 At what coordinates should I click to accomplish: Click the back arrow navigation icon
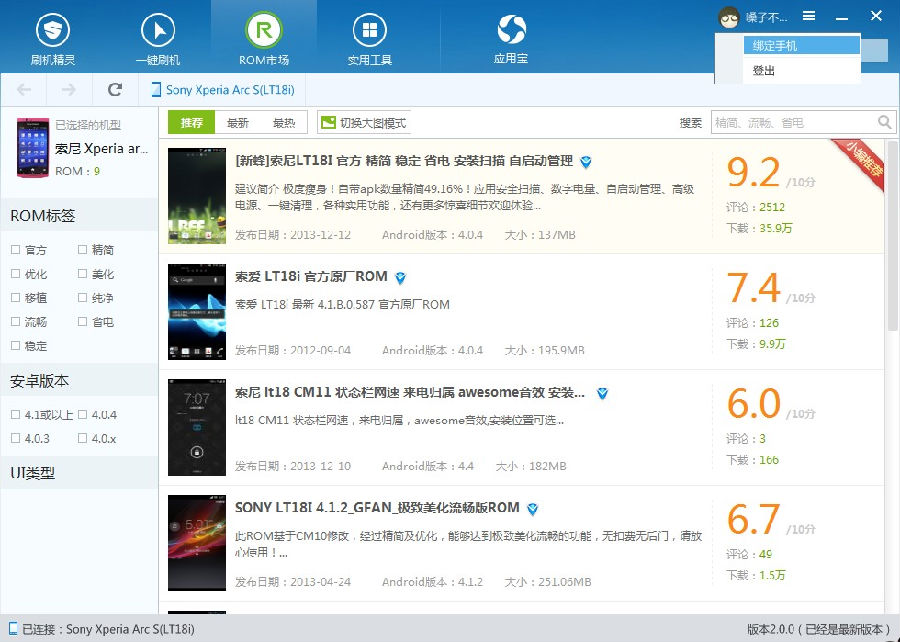click(24, 90)
